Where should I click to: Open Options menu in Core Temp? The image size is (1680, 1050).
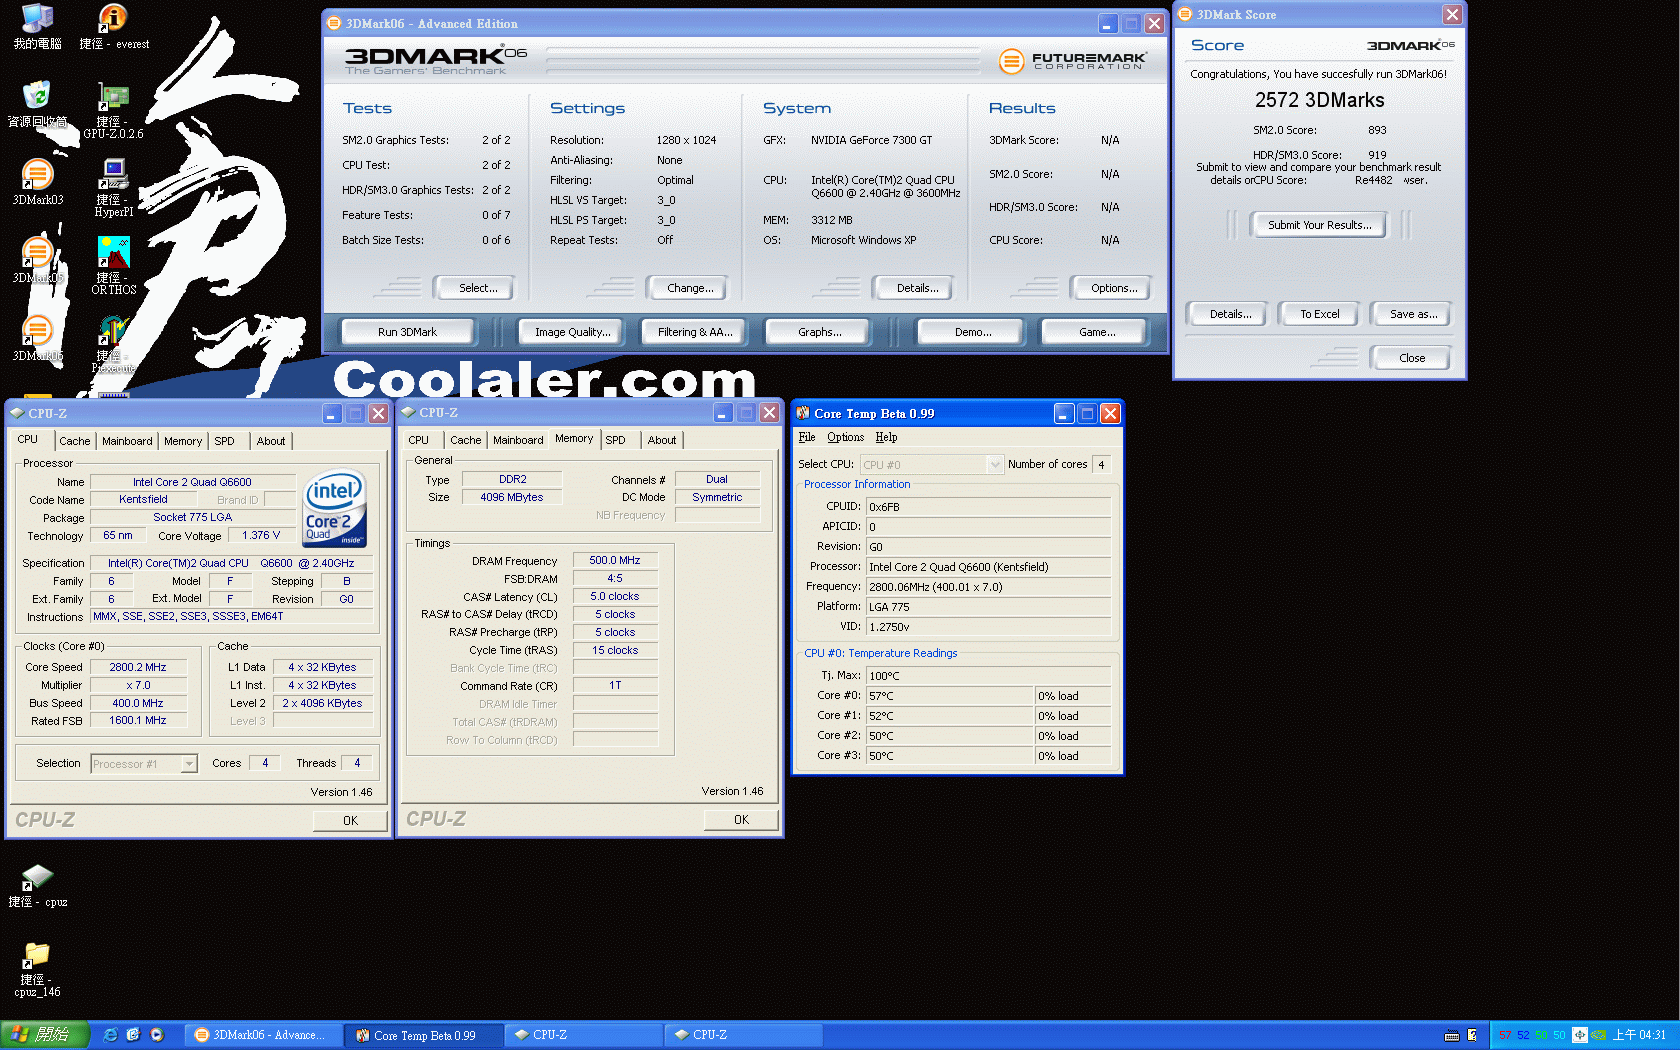pos(845,437)
